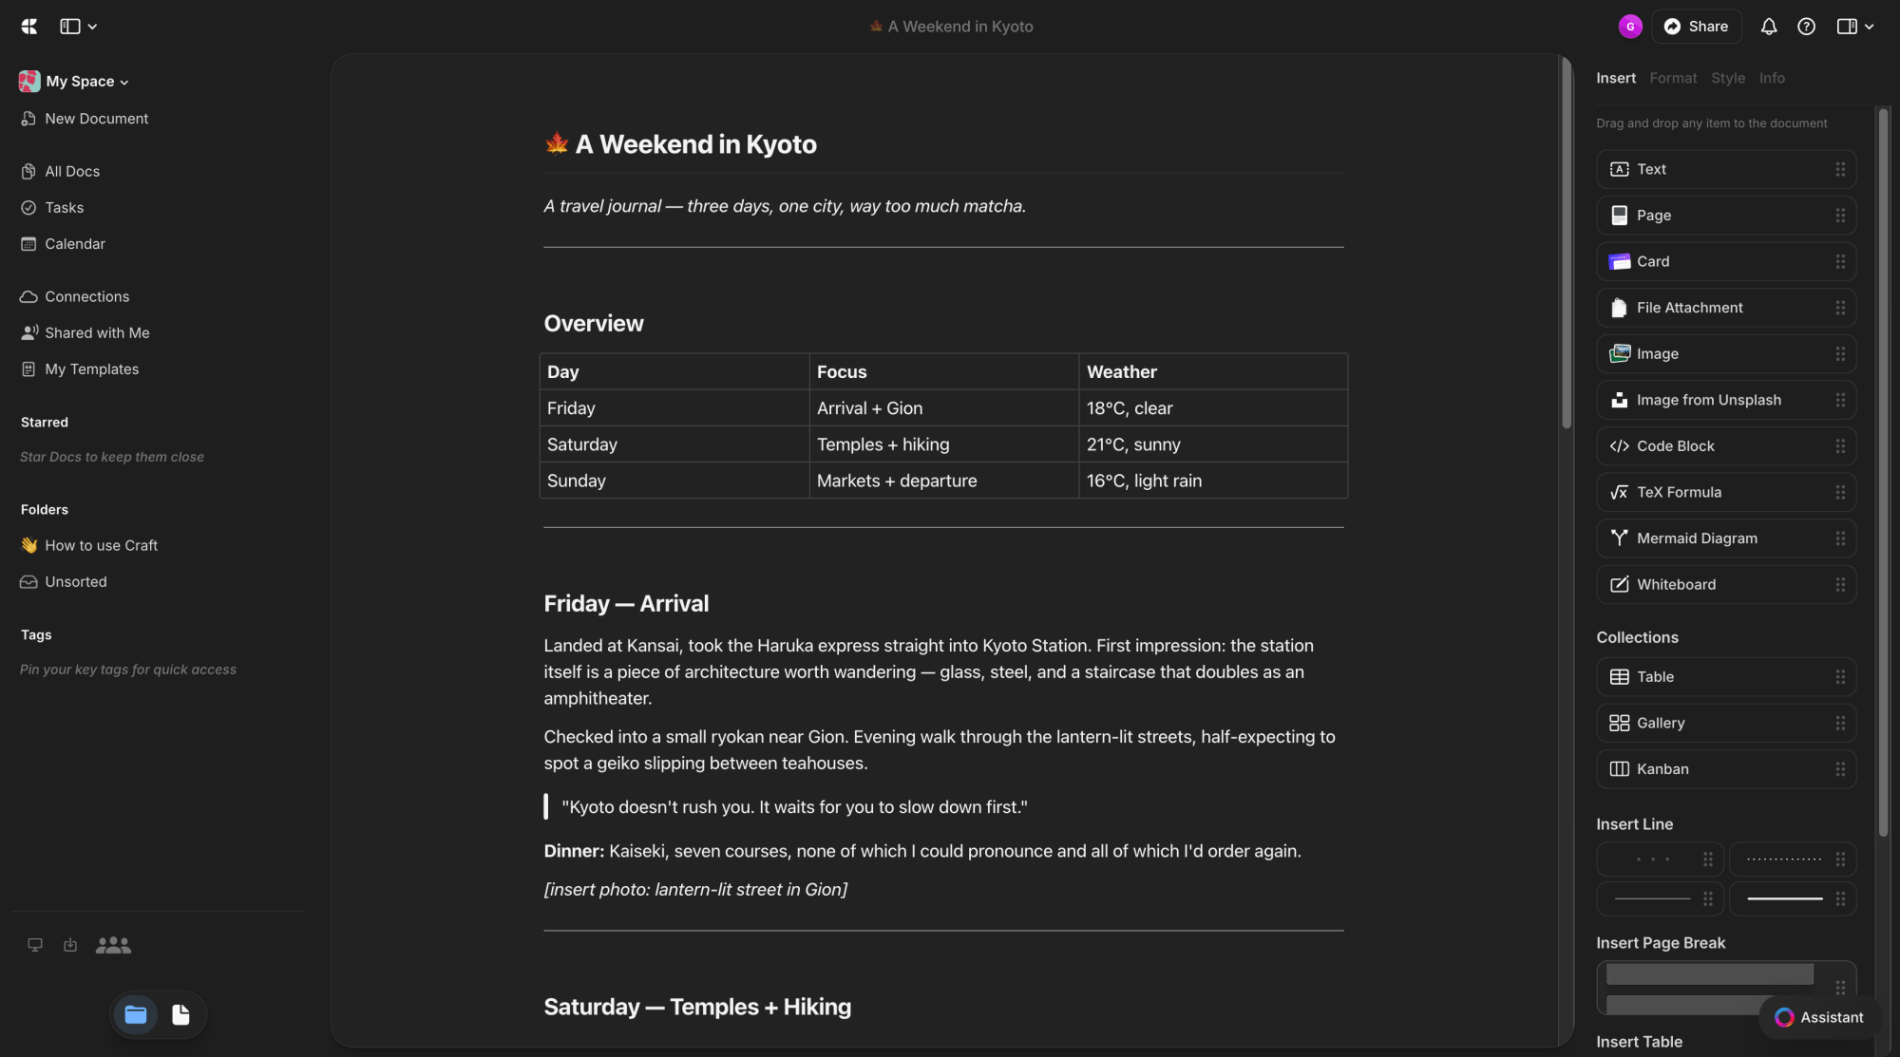Viewport: 1900px width, 1057px height.
Task: Switch to the documents view icon in bottom bar
Action: tap(181, 1015)
